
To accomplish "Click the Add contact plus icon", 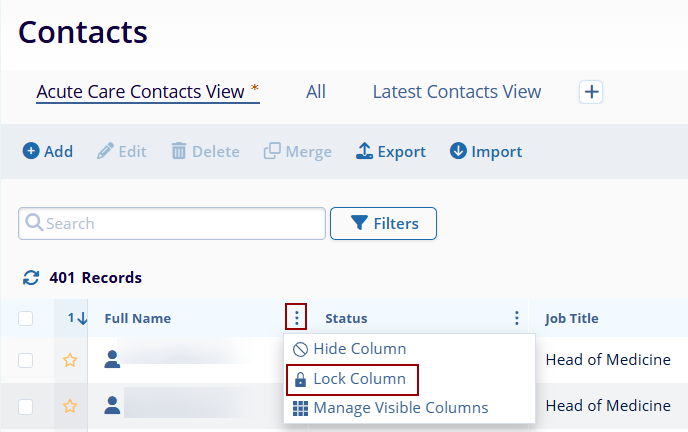I will coord(31,152).
